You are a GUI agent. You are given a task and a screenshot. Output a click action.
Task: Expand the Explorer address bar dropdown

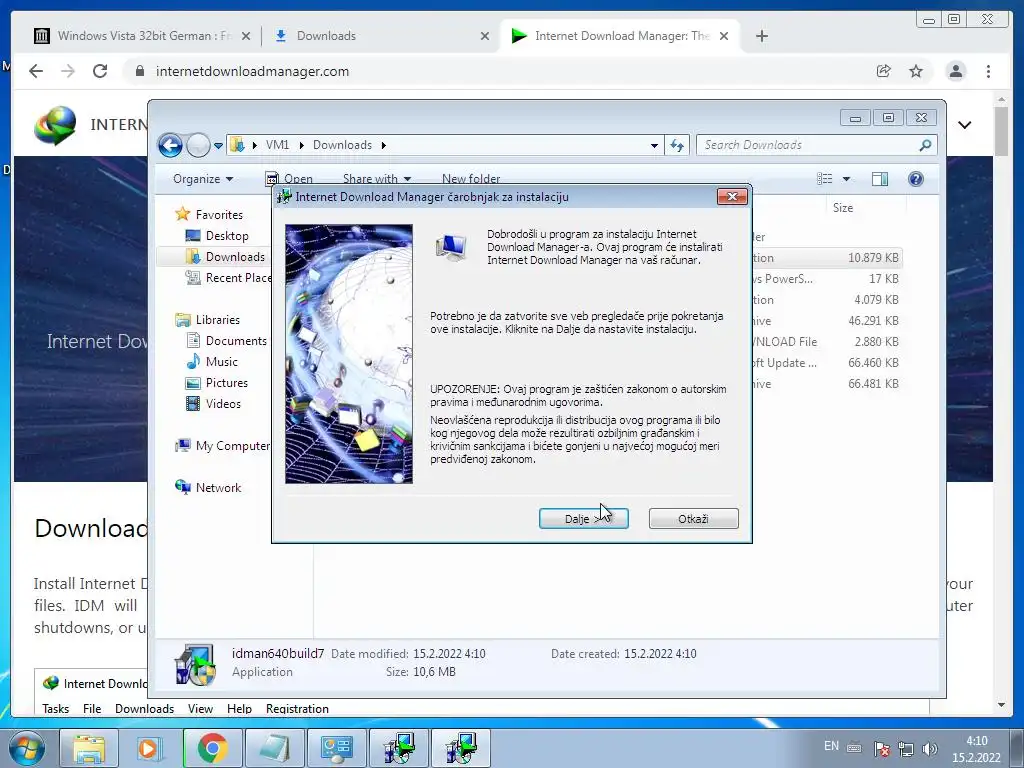[x=654, y=146]
